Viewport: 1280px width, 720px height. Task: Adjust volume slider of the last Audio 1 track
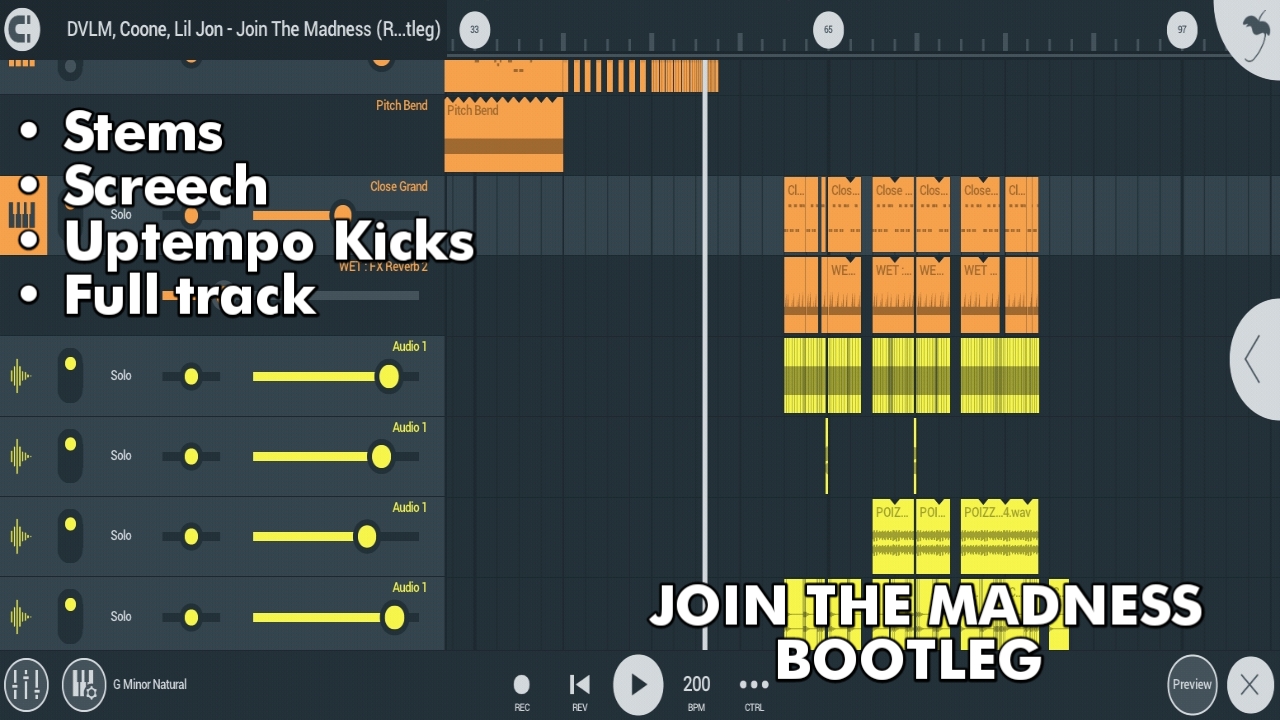coord(336,617)
